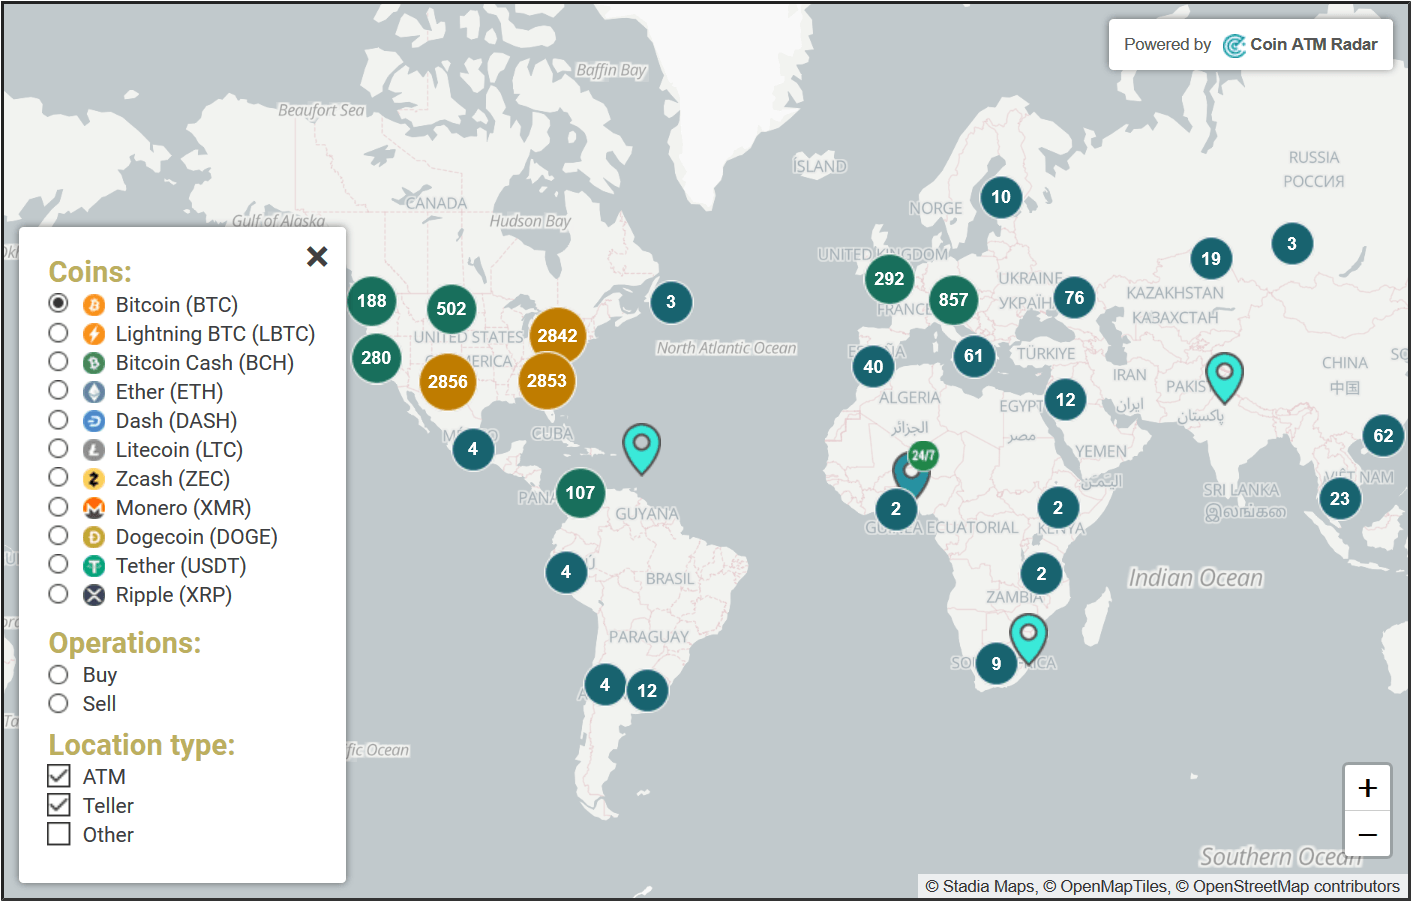Uncheck the ATM location type checkbox
The image size is (1412, 902).
(59, 775)
